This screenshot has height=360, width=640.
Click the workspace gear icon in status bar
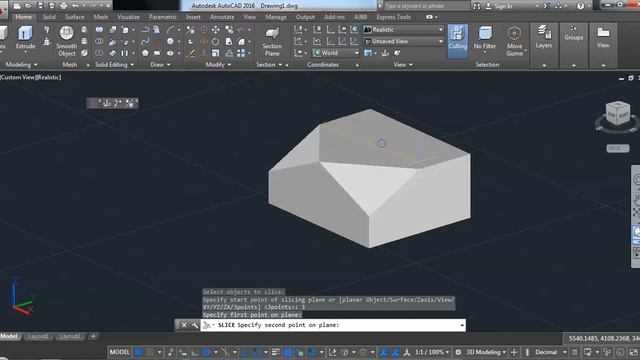pyautogui.click(x=458, y=352)
